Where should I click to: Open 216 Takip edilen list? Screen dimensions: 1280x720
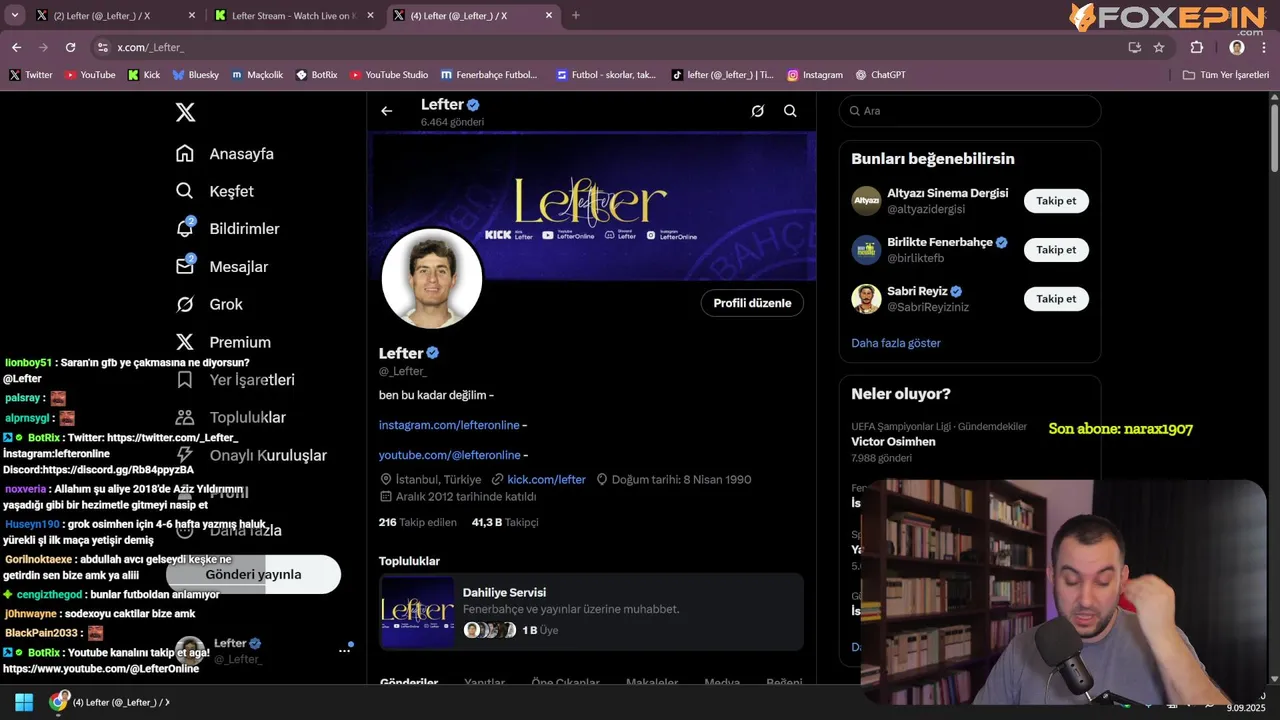pyautogui.click(x=417, y=522)
